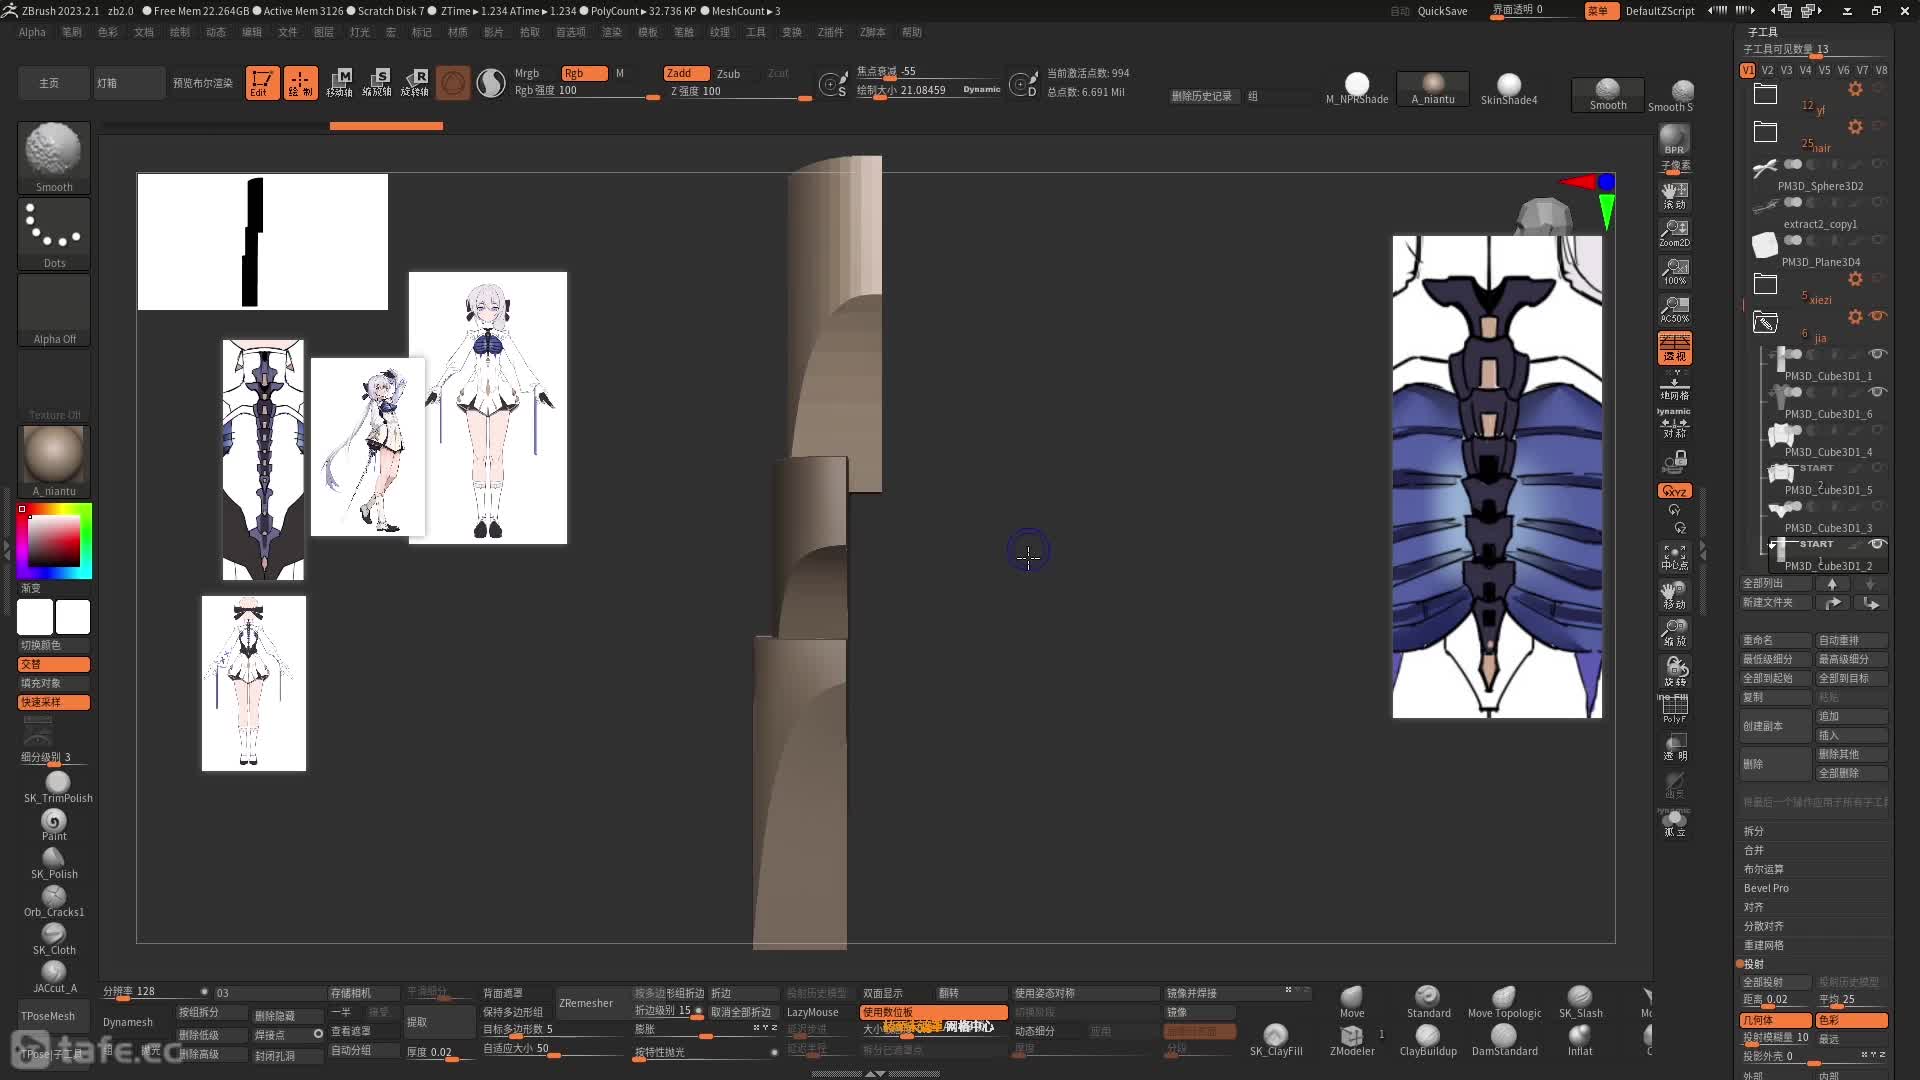Select the ZModeler brush
Image resolution: width=1920 pixels, height=1080 pixels.
pos(1352,1040)
